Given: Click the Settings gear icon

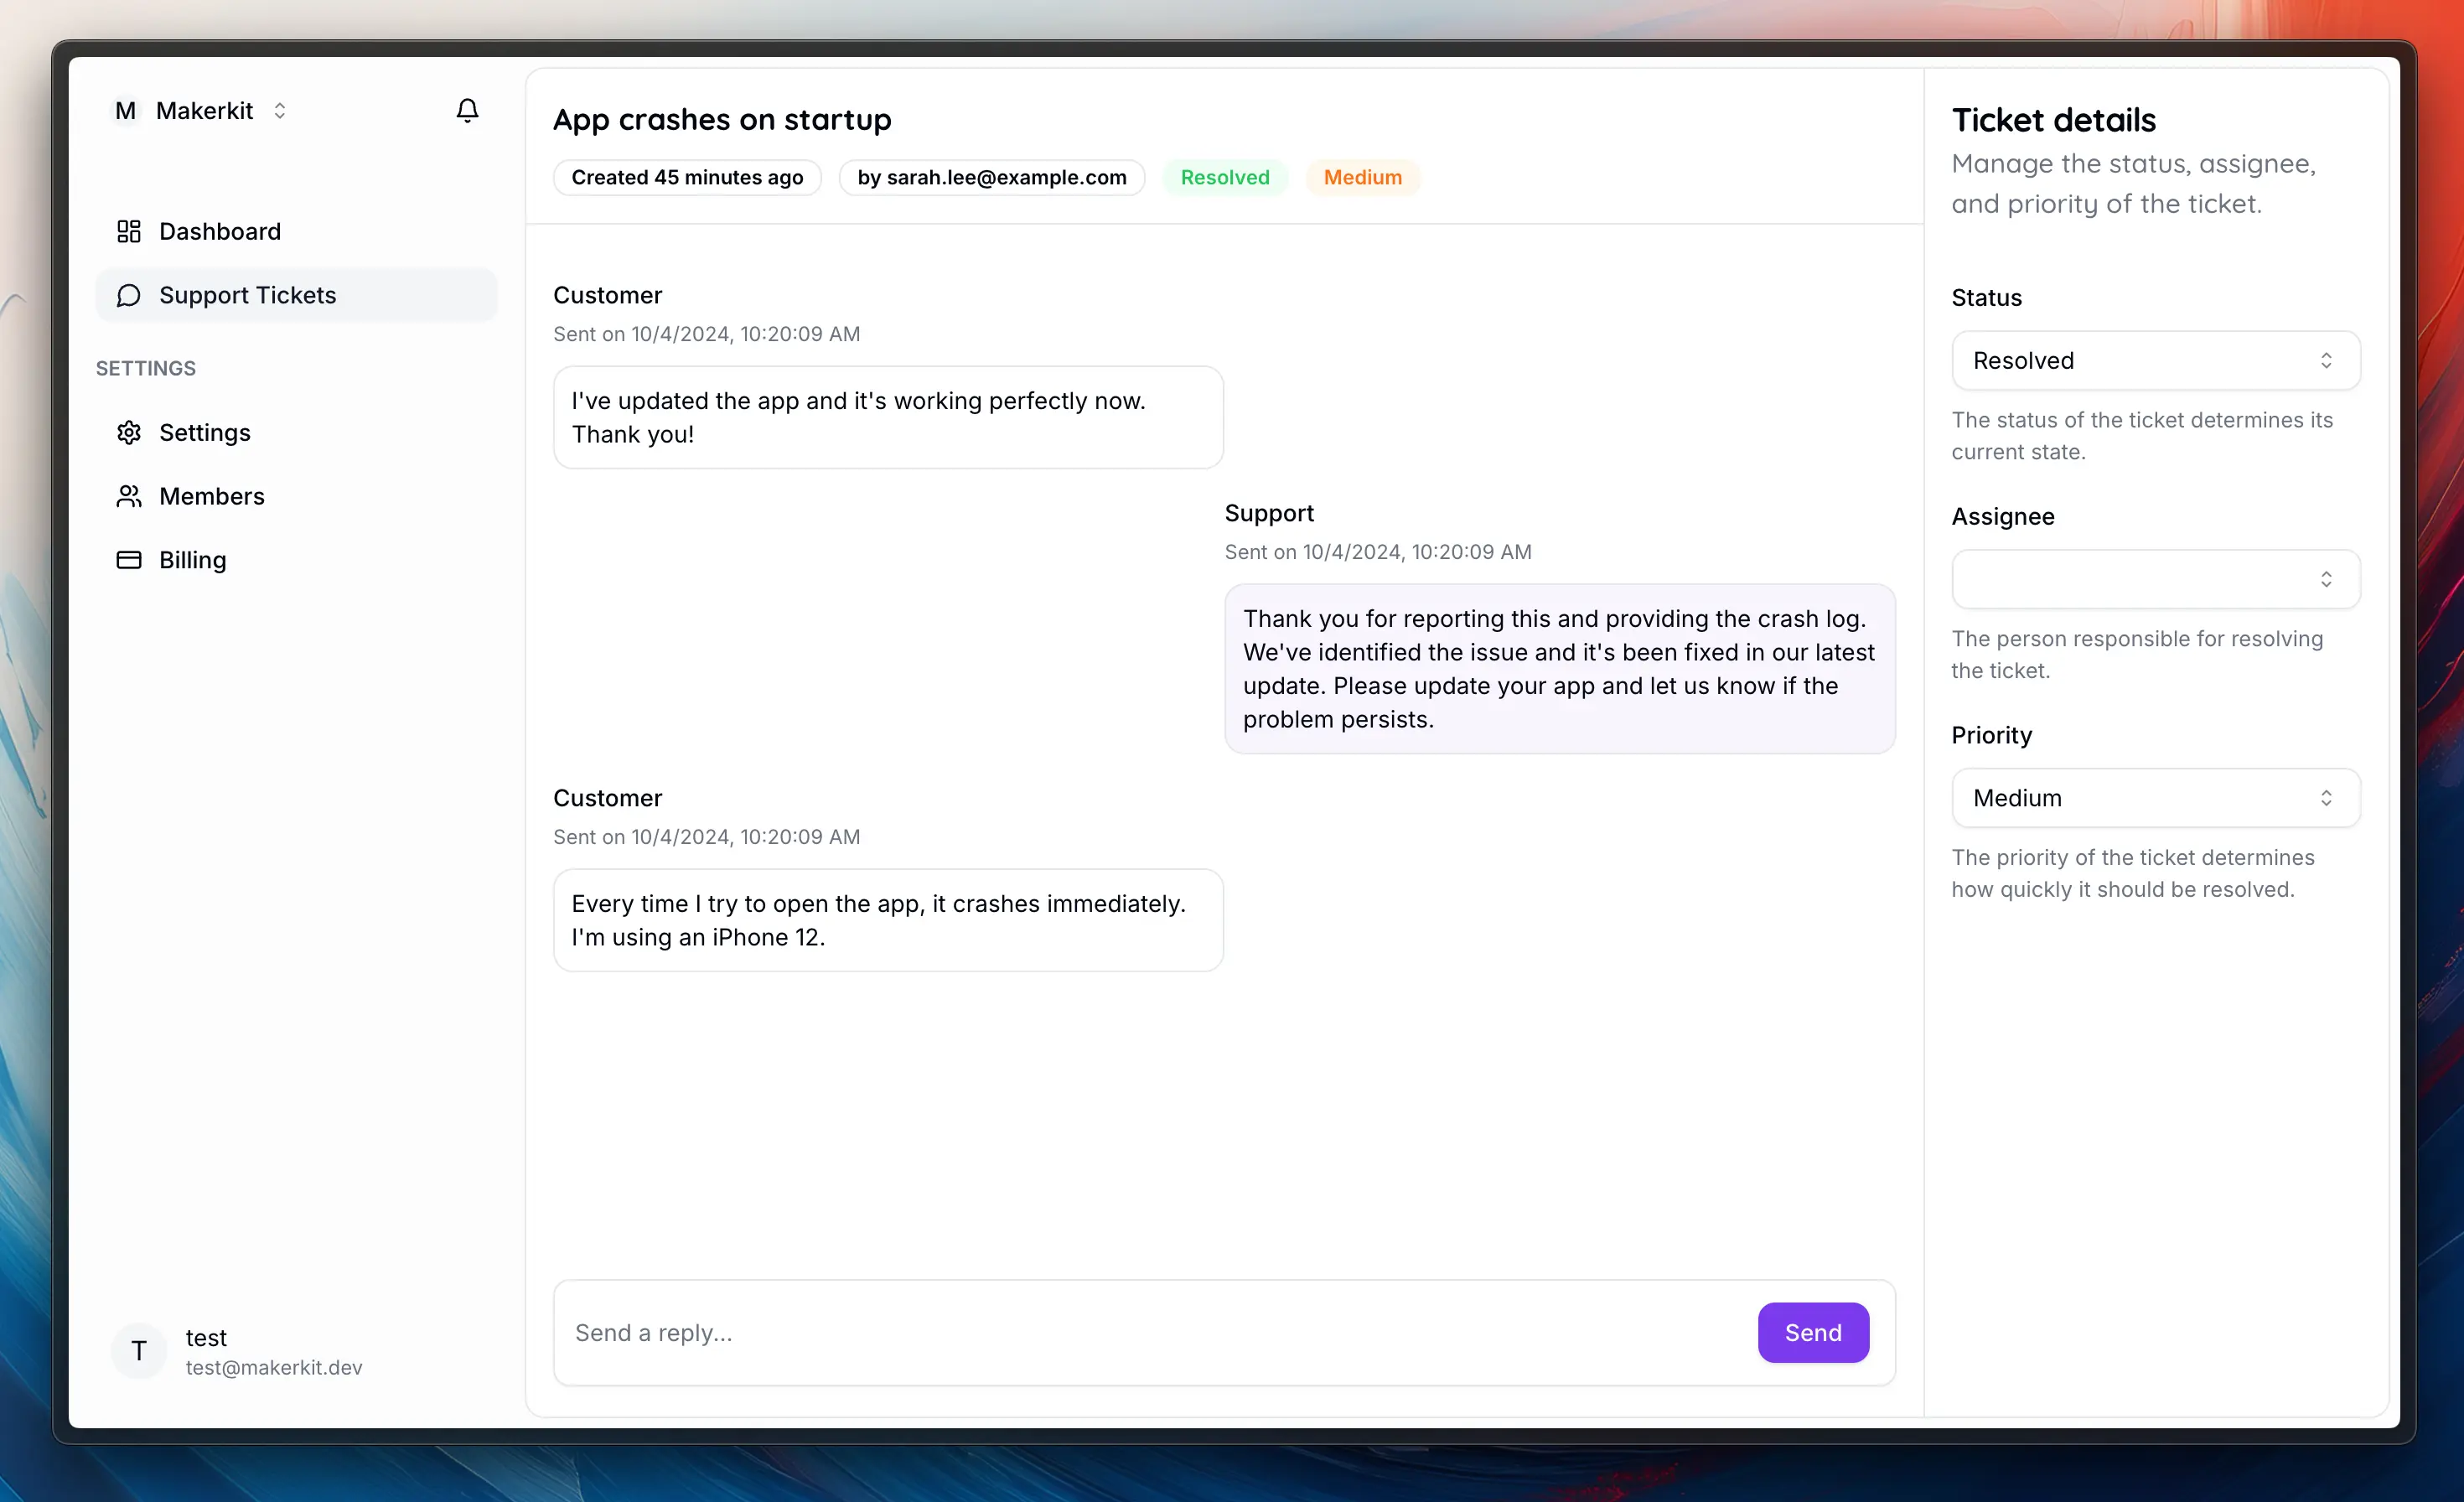Looking at the screenshot, I should (x=129, y=432).
